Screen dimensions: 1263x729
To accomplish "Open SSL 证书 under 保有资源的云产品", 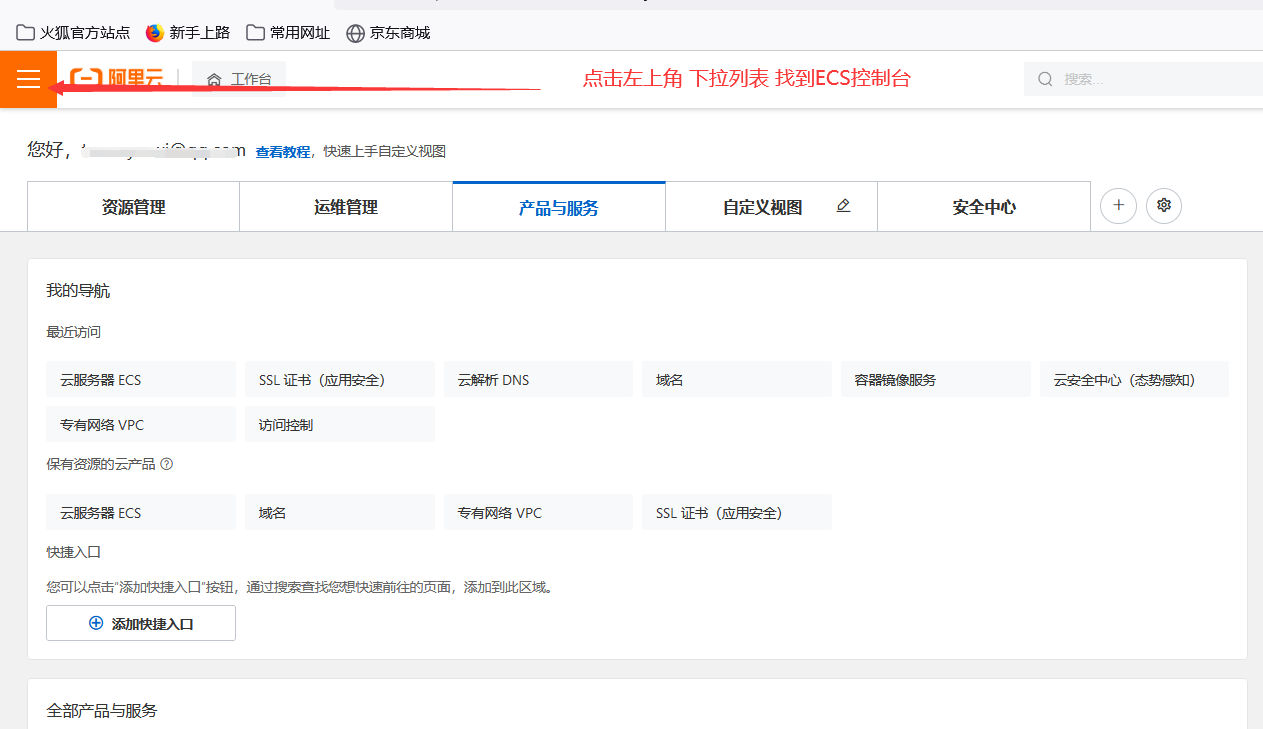I will pos(737,512).
